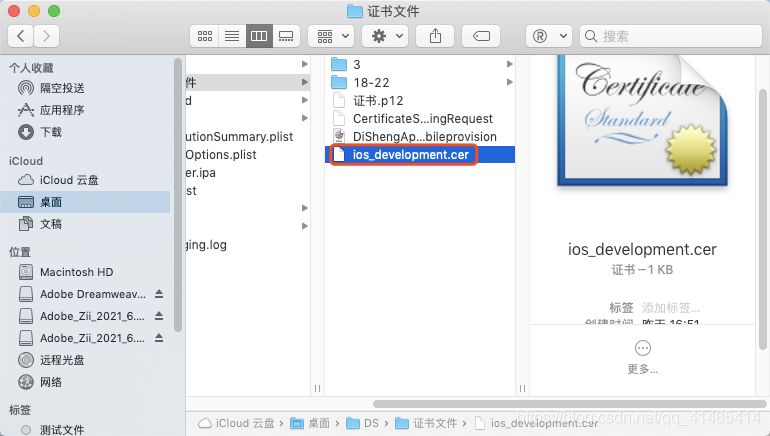Open the gear action menu
Viewport: 770px width, 436px height.
pyautogui.click(x=386, y=36)
